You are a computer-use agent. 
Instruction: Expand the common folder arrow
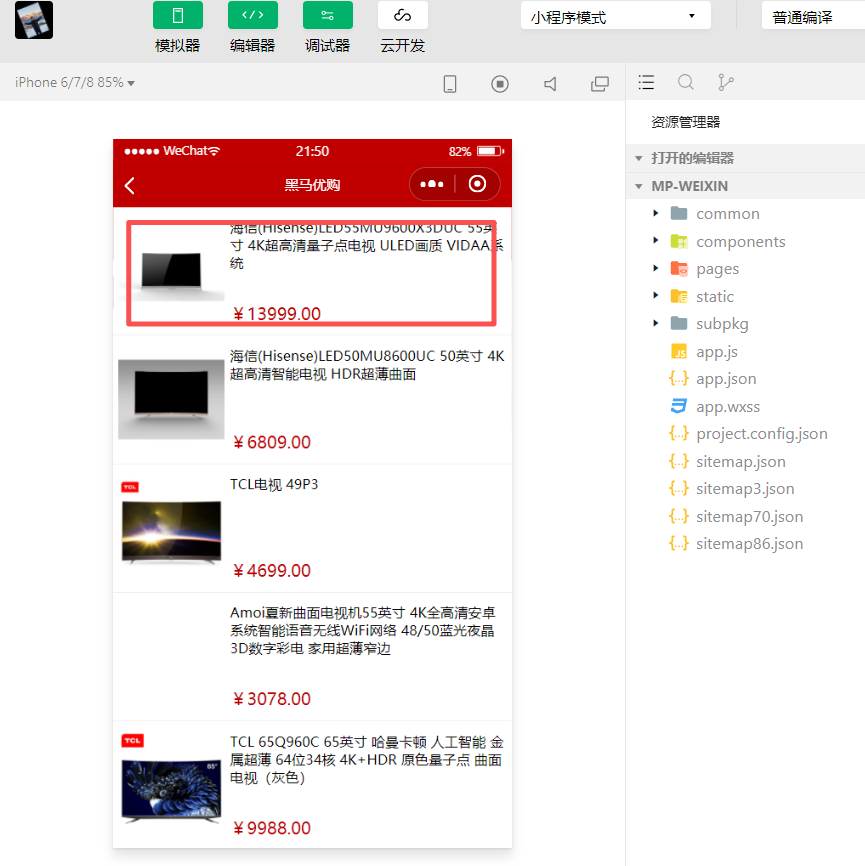pos(656,213)
